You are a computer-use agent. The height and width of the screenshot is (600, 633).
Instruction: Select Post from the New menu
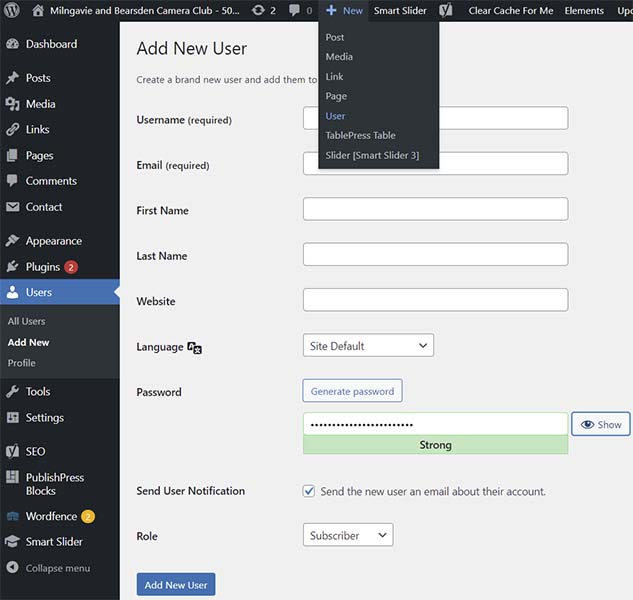pyautogui.click(x=335, y=37)
